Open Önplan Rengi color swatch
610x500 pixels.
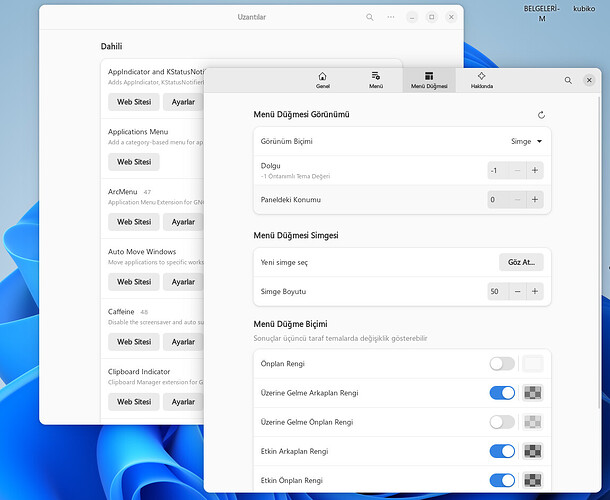[533, 364]
